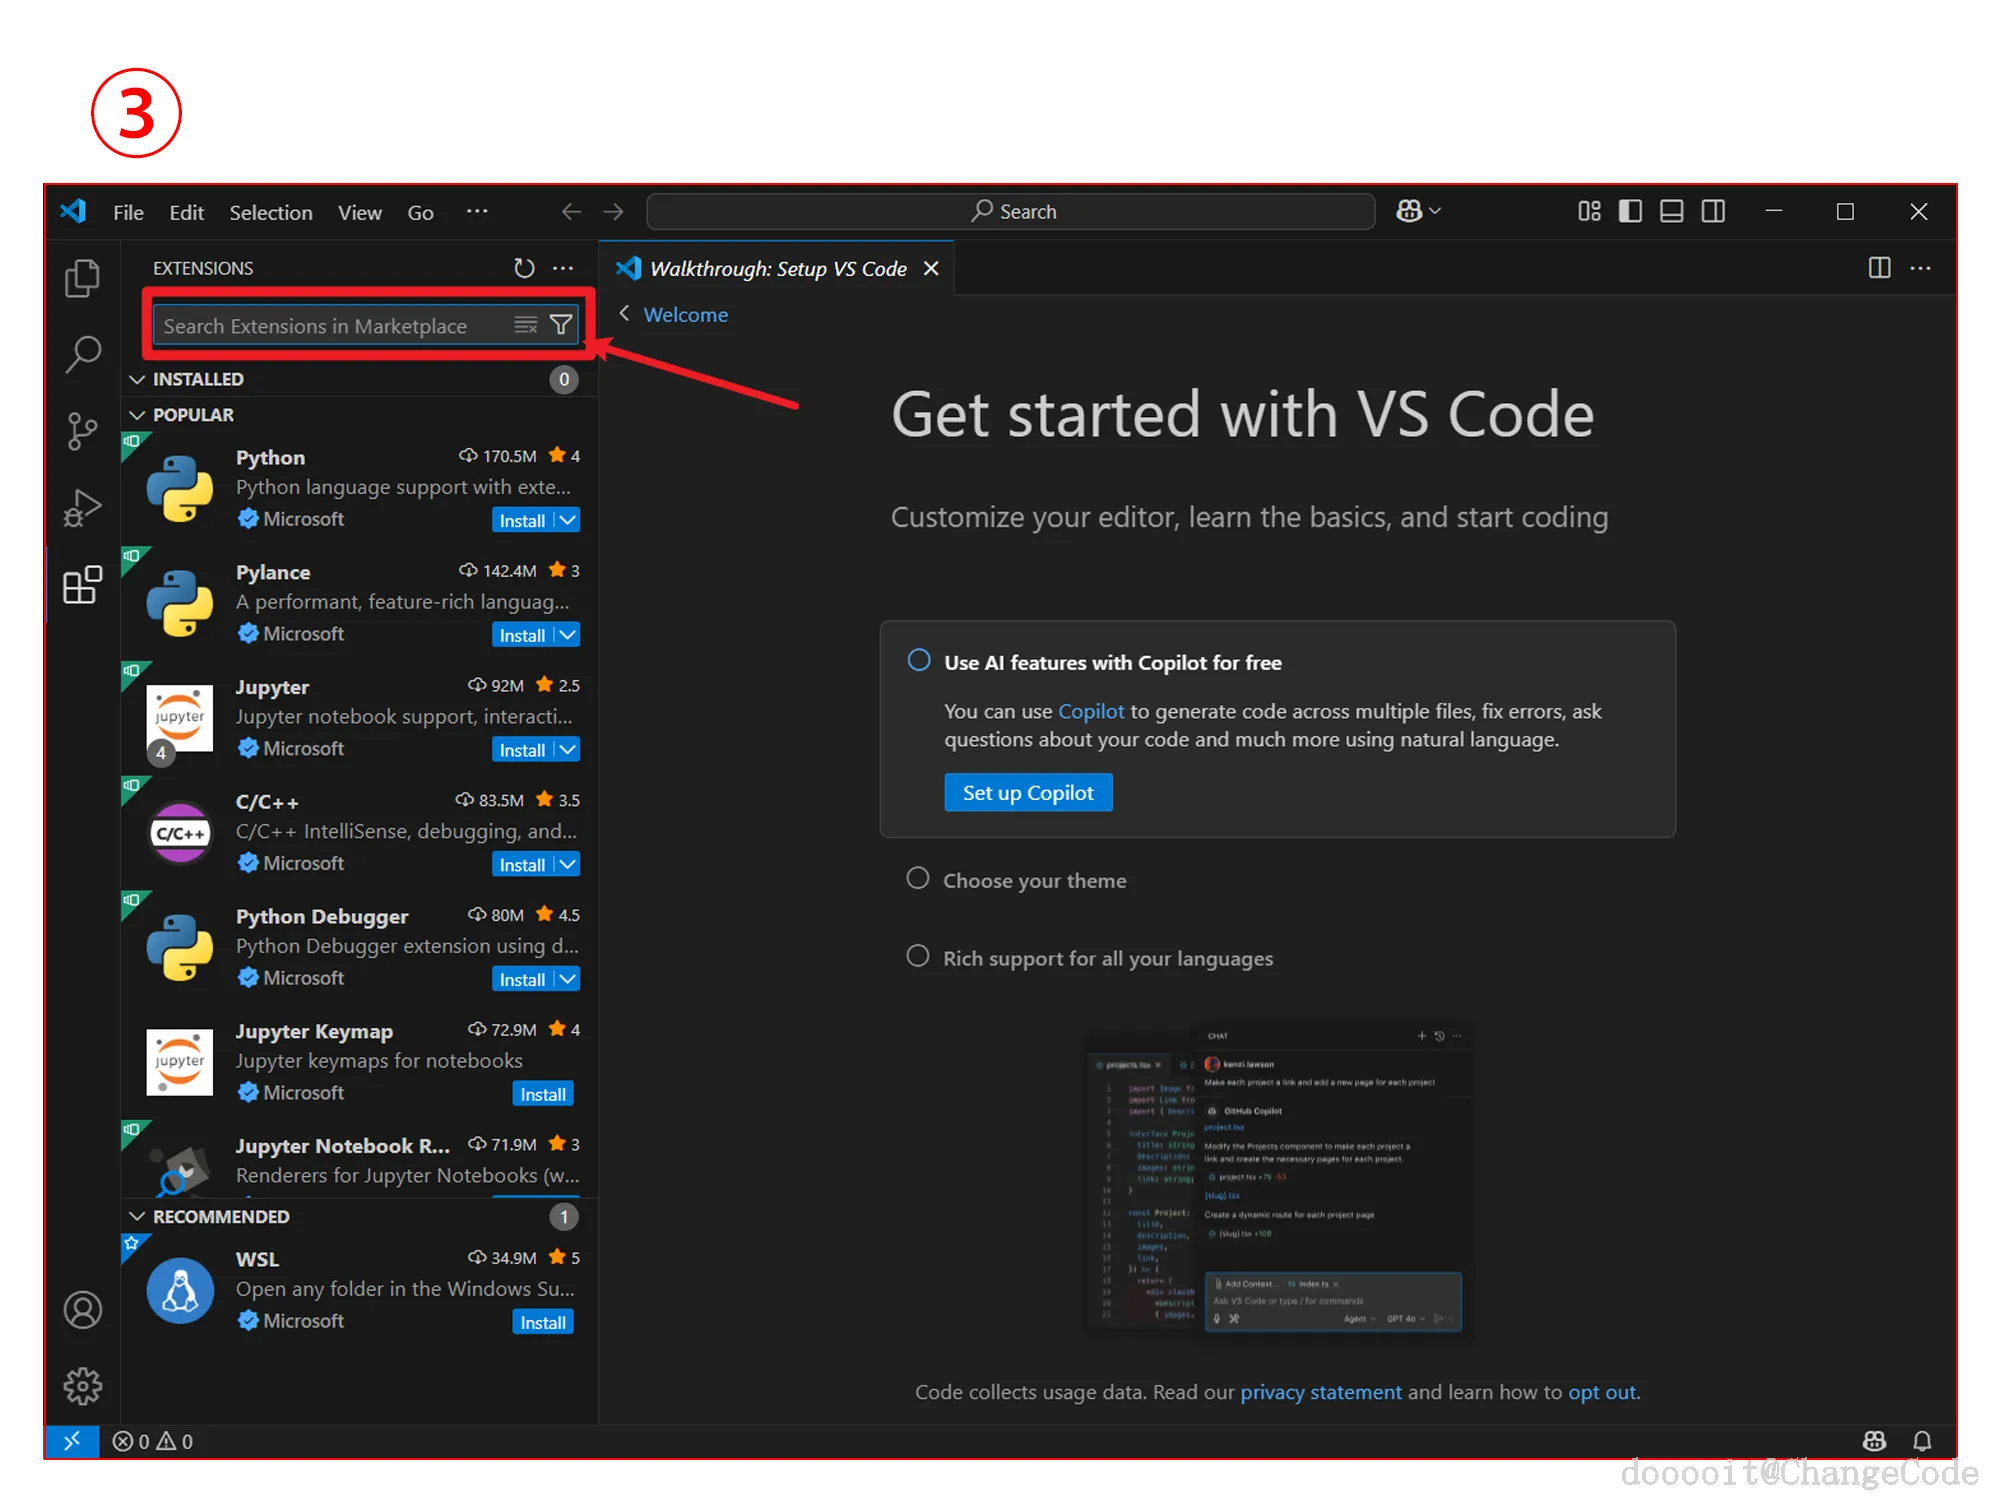This screenshot has width=2000, height=1500.
Task: Select Use AI features with Copilot step
Action: click(1112, 663)
